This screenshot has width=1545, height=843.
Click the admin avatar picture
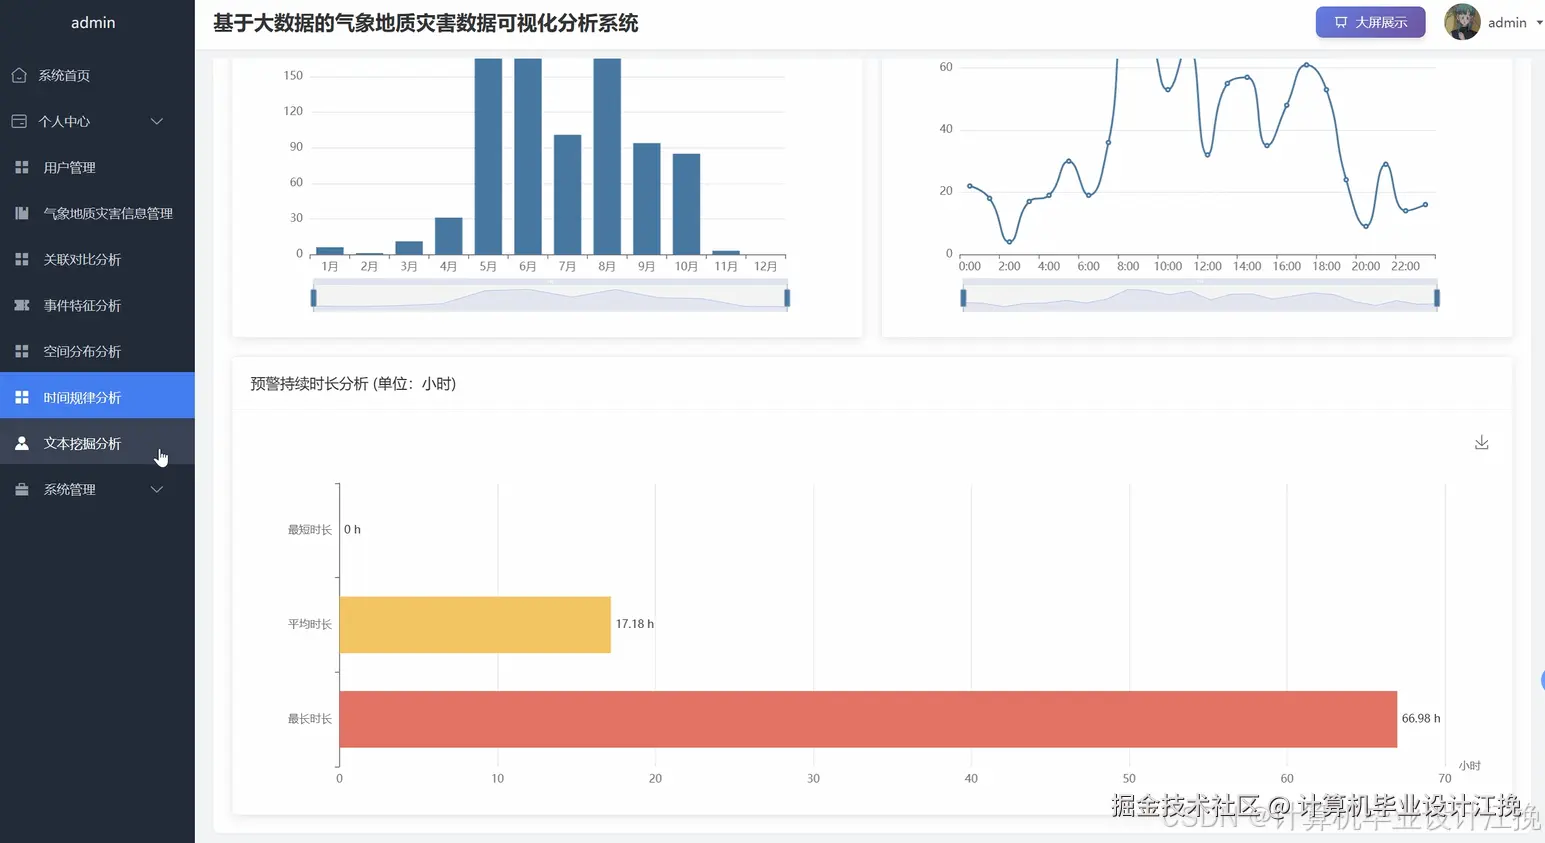pyautogui.click(x=1462, y=22)
